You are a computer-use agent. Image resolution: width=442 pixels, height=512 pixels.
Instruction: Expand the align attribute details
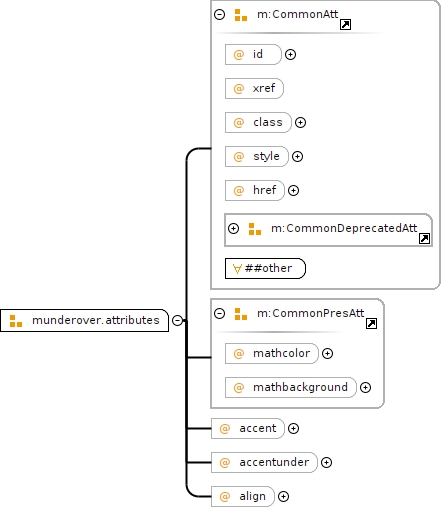click(283, 496)
